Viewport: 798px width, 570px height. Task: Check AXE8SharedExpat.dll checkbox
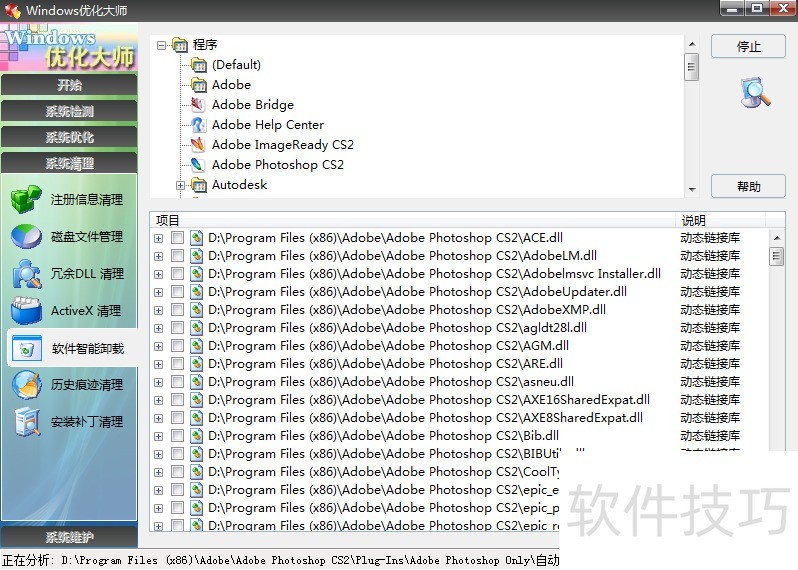pyautogui.click(x=177, y=418)
